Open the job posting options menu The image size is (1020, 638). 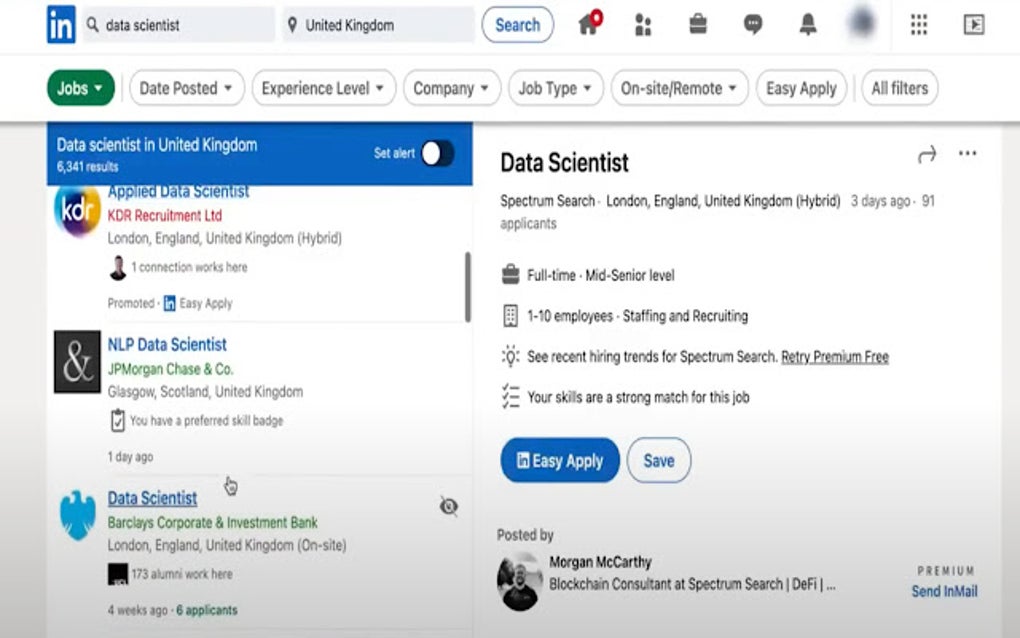[x=967, y=153]
